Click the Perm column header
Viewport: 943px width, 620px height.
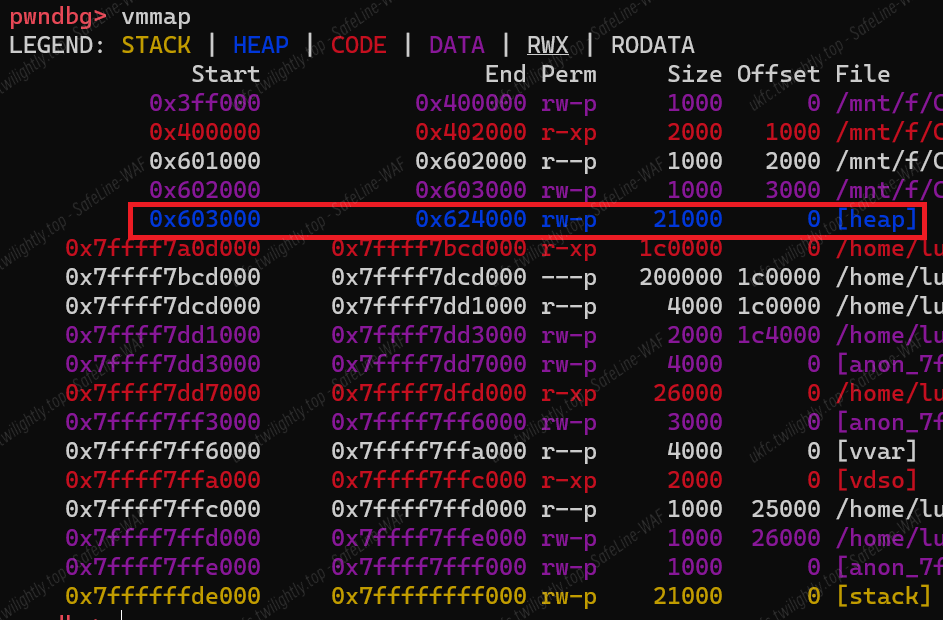click(x=569, y=74)
